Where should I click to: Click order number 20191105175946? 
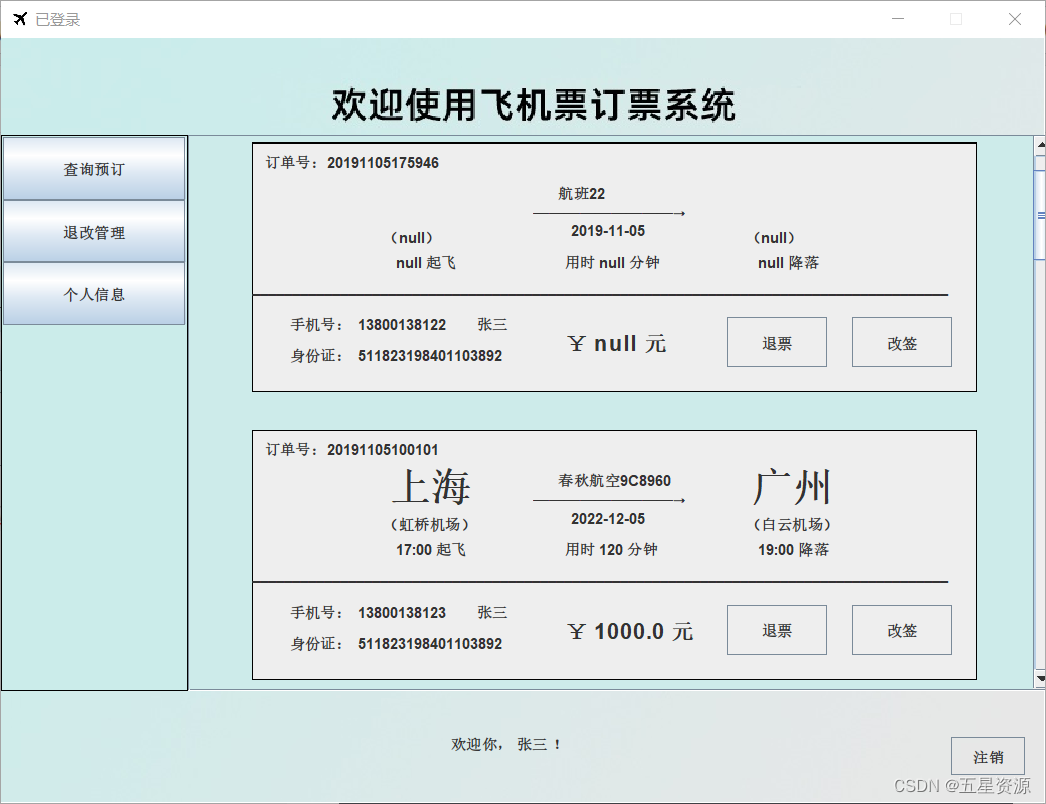coord(383,163)
